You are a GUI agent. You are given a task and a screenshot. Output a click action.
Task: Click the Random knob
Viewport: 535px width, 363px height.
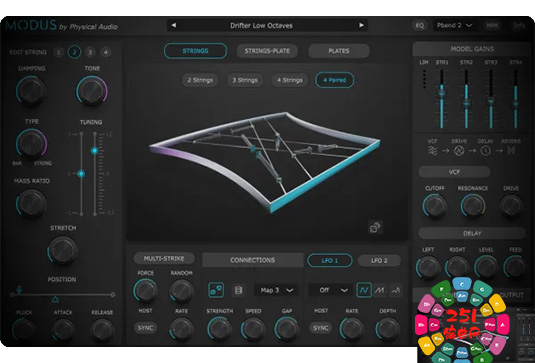coord(182,291)
